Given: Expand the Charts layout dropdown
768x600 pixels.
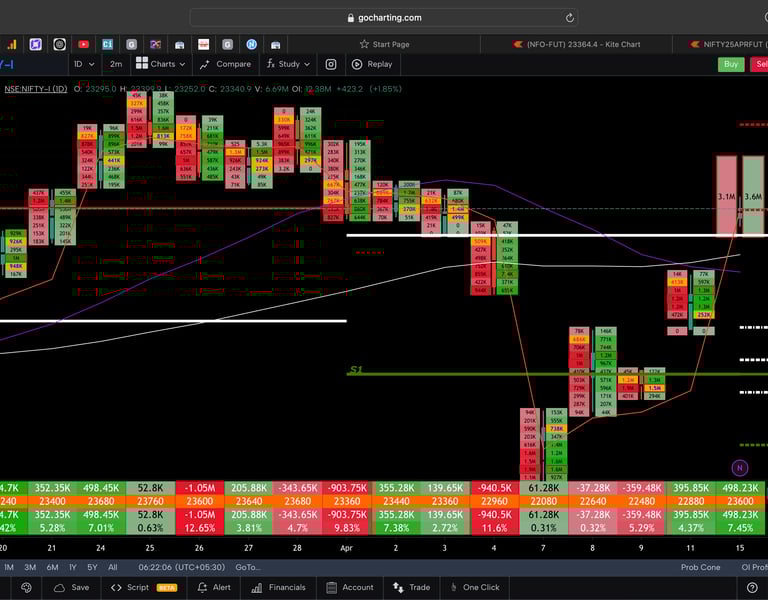Looking at the screenshot, I should point(161,64).
